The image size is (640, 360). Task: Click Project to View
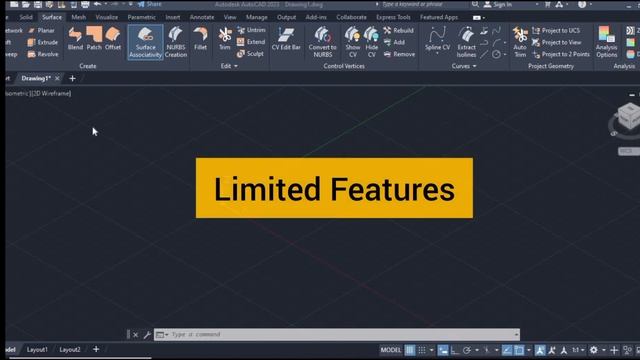click(x=557, y=42)
